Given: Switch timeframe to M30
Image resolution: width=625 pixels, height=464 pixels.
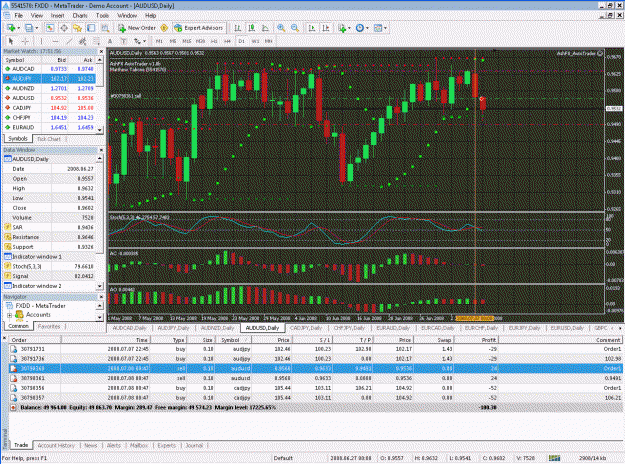Looking at the screenshot, I should coord(200,41).
